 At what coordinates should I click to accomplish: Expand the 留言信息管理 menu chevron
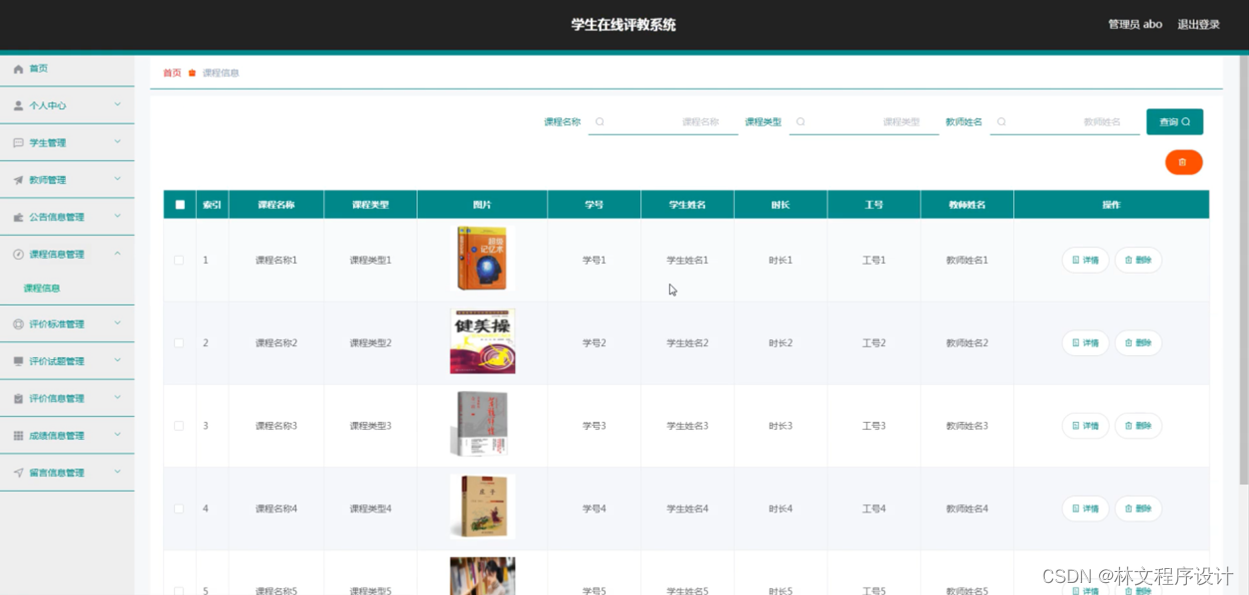point(117,472)
